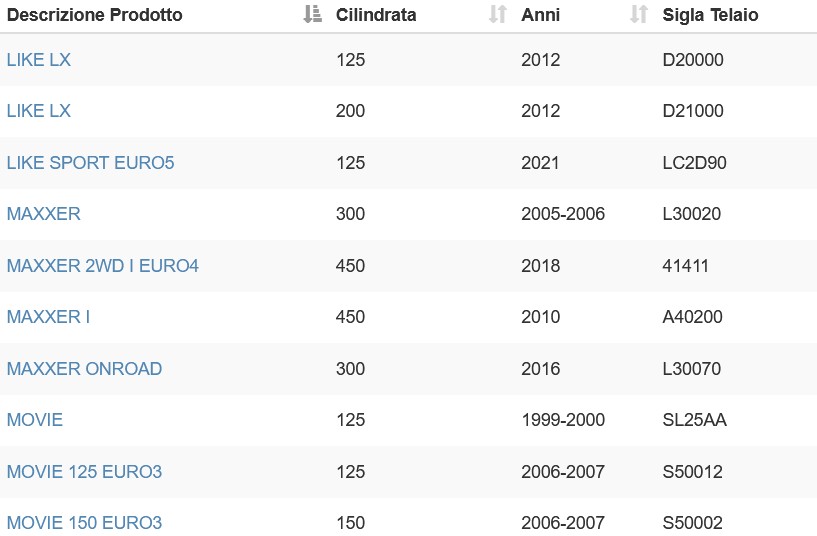The width and height of the screenshot is (817, 536).
Task: Select the Anni column header text
Action: pyautogui.click(x=540, y=15)
